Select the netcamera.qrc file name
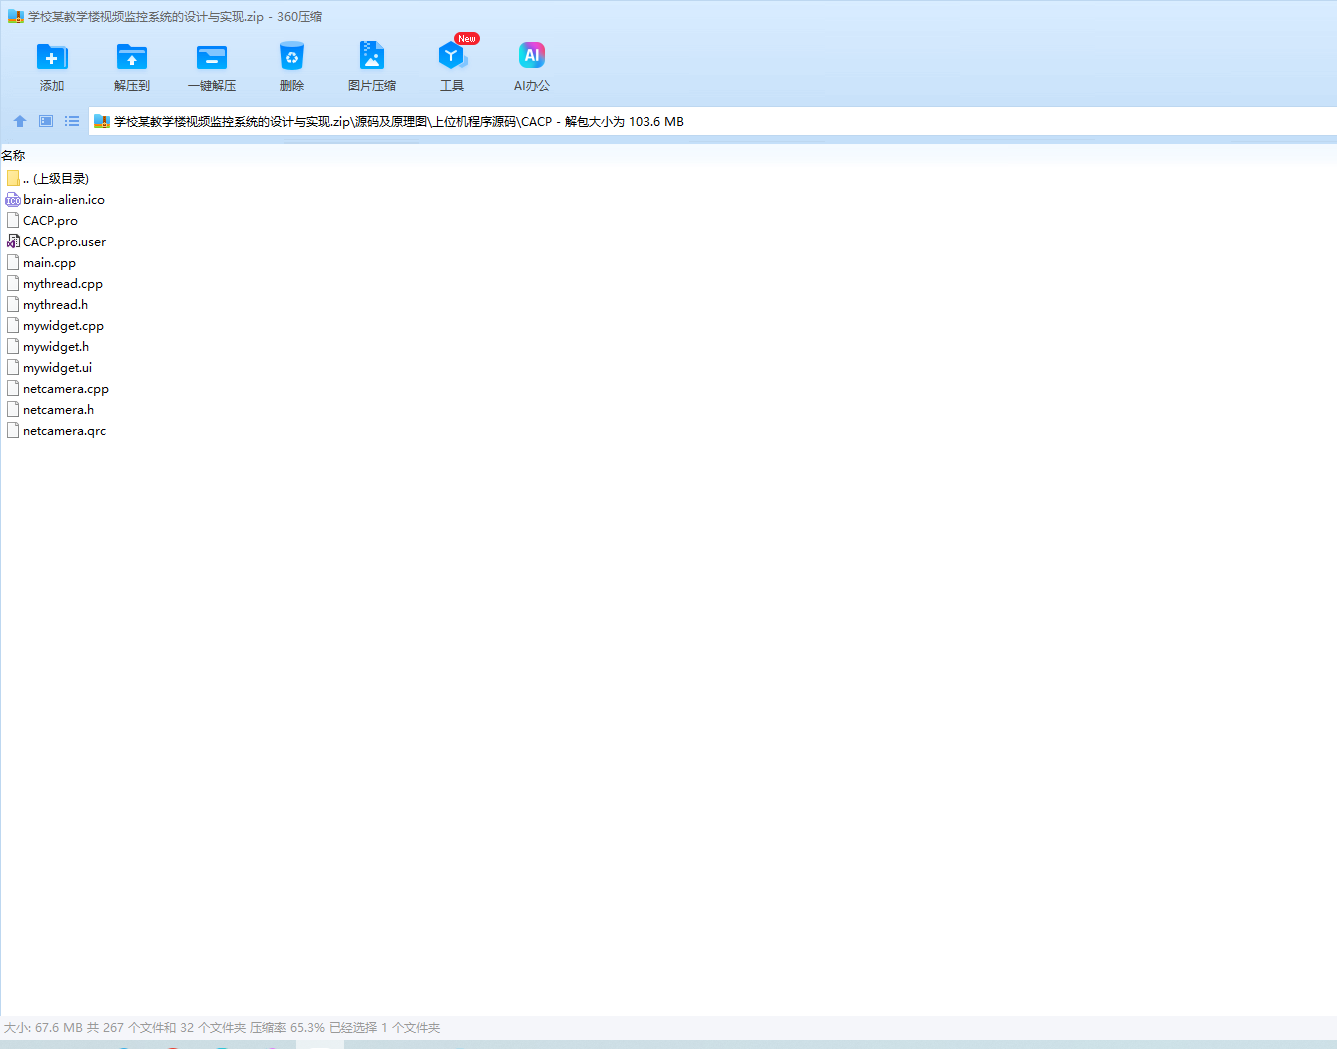 (64, 431)
